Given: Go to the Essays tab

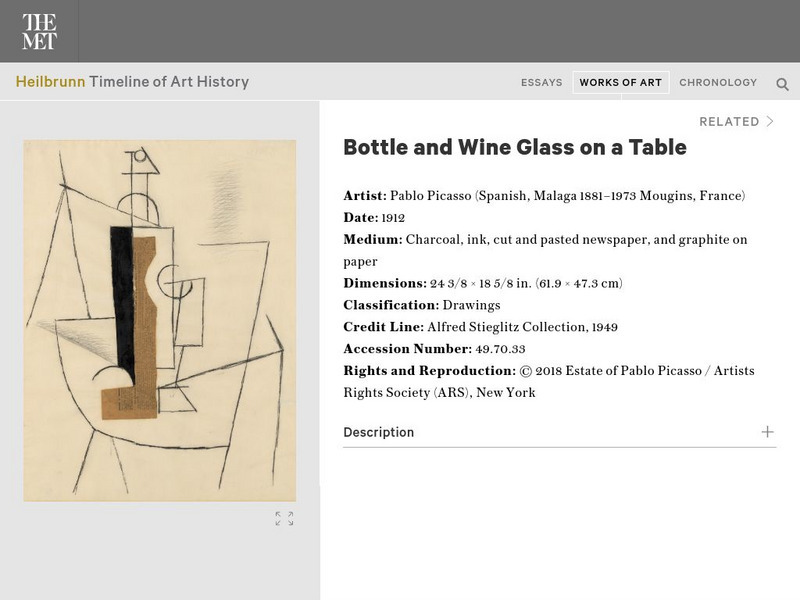Looking at the screenshot, I should [x=541, y=83].
